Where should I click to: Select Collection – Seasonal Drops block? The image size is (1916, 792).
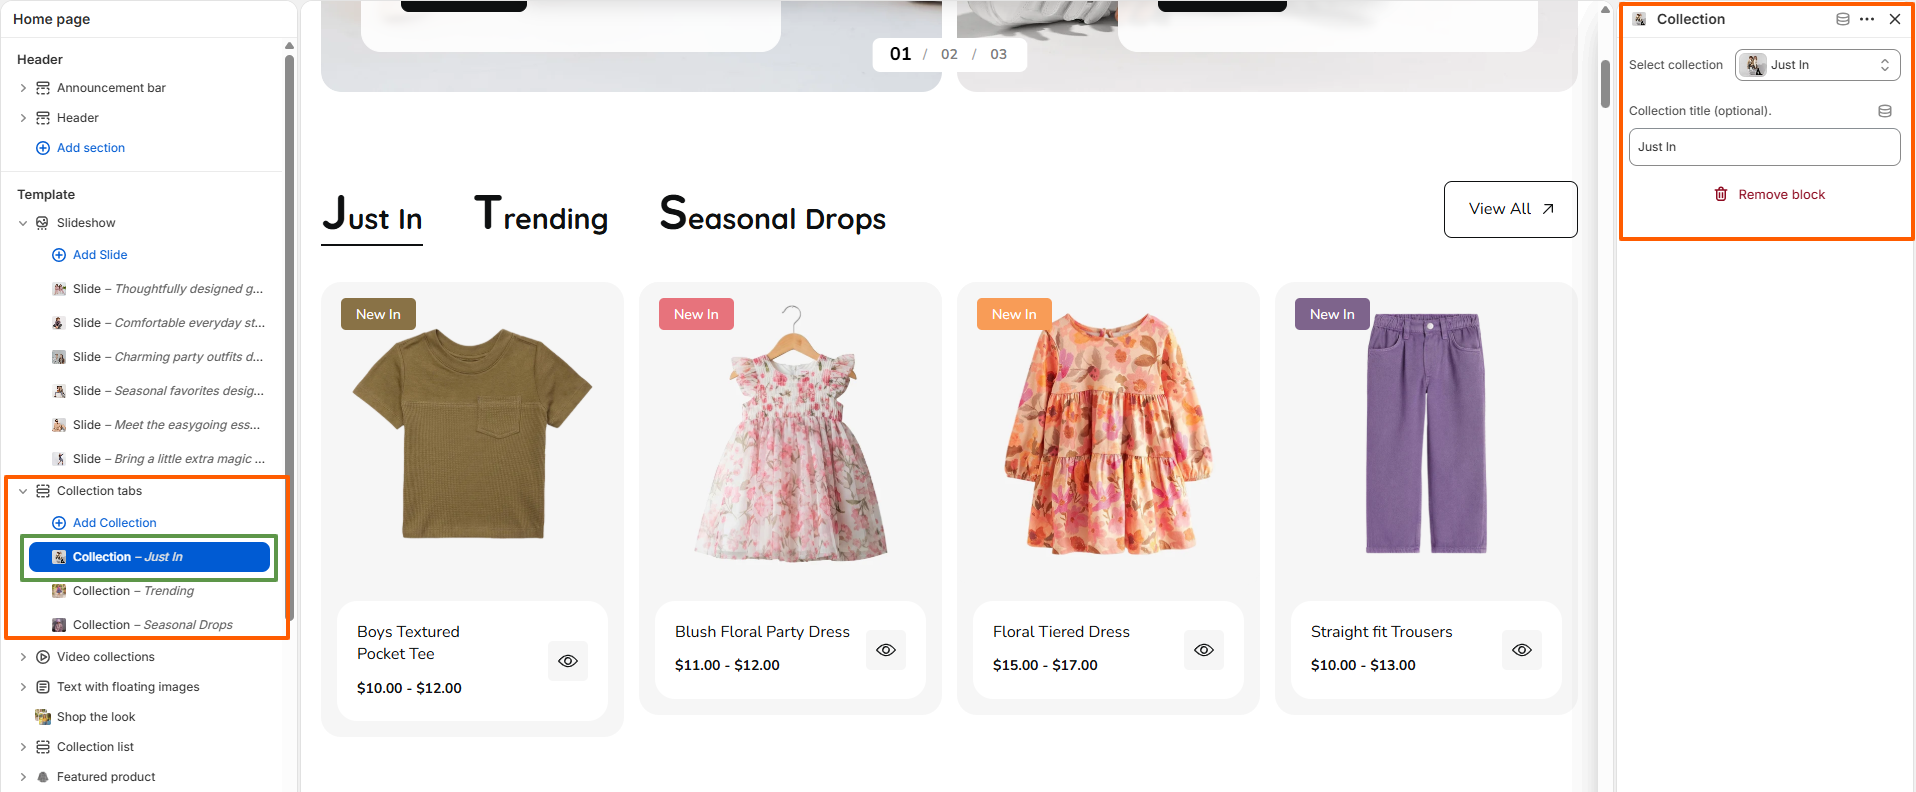149,625
